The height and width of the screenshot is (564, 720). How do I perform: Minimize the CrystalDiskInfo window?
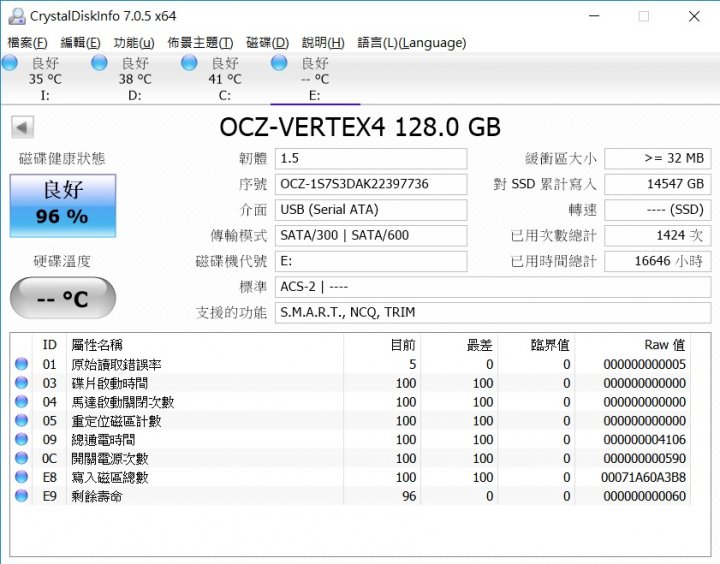pos(594,16)
